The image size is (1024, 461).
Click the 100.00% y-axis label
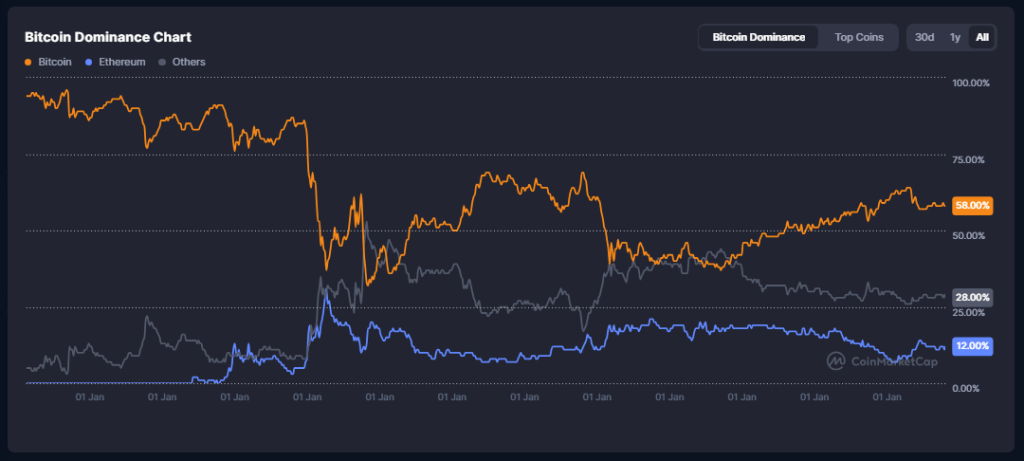coord(973,83)
